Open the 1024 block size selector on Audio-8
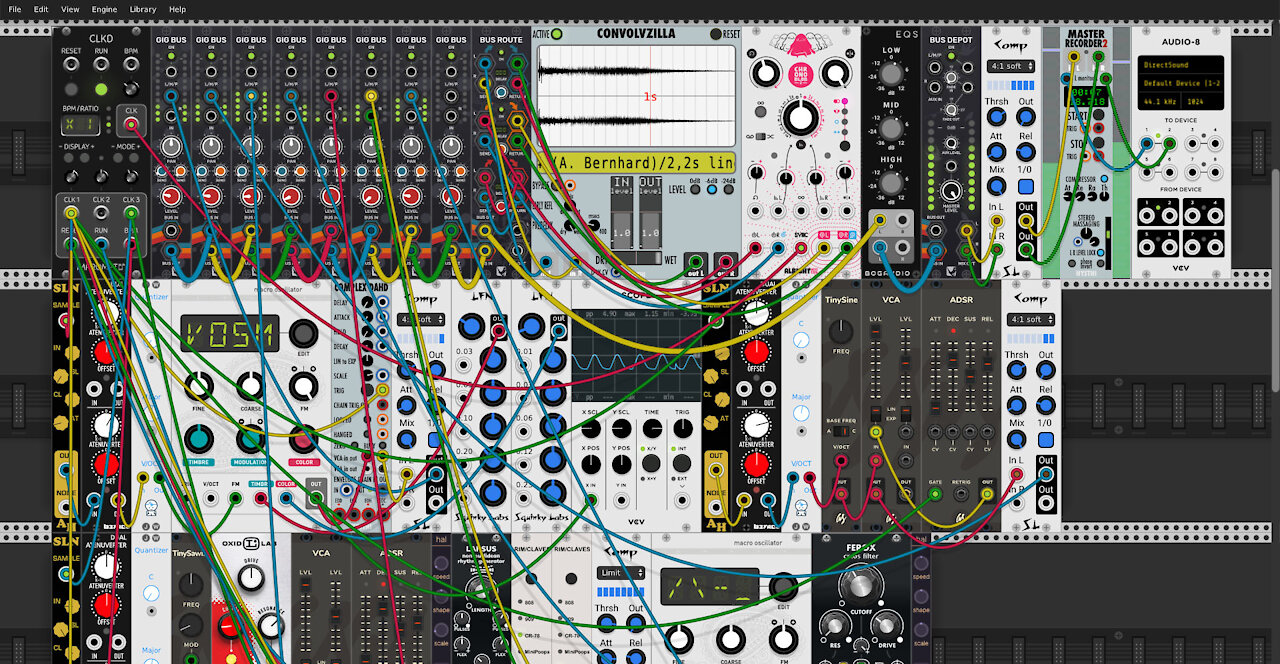This screenshot has height=664, width=1280. (x=1201, y=102)
